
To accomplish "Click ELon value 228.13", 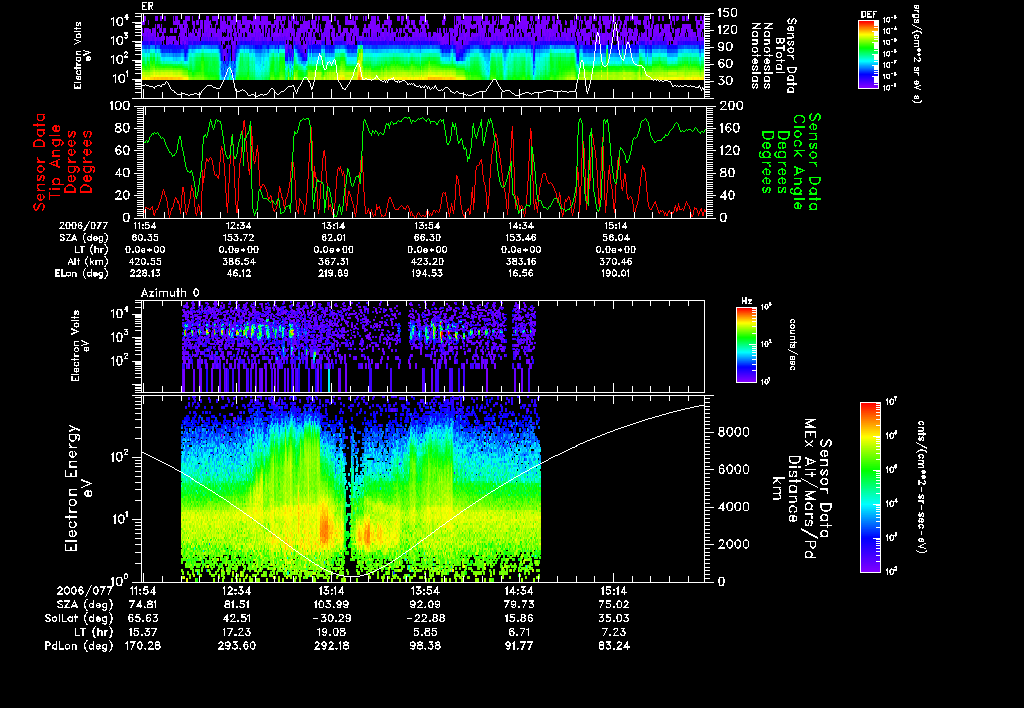I will point(144,273).
